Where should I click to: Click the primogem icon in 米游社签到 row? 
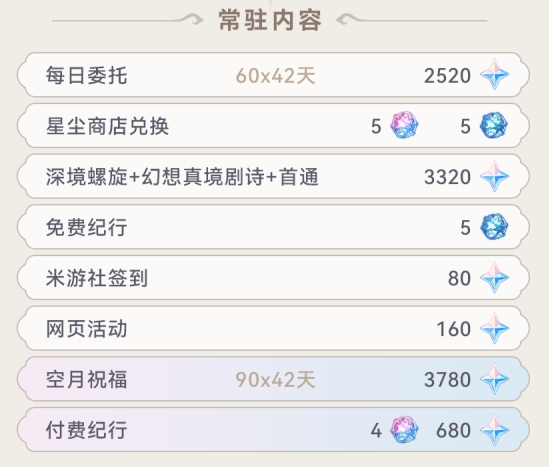(x=494, y=278)
